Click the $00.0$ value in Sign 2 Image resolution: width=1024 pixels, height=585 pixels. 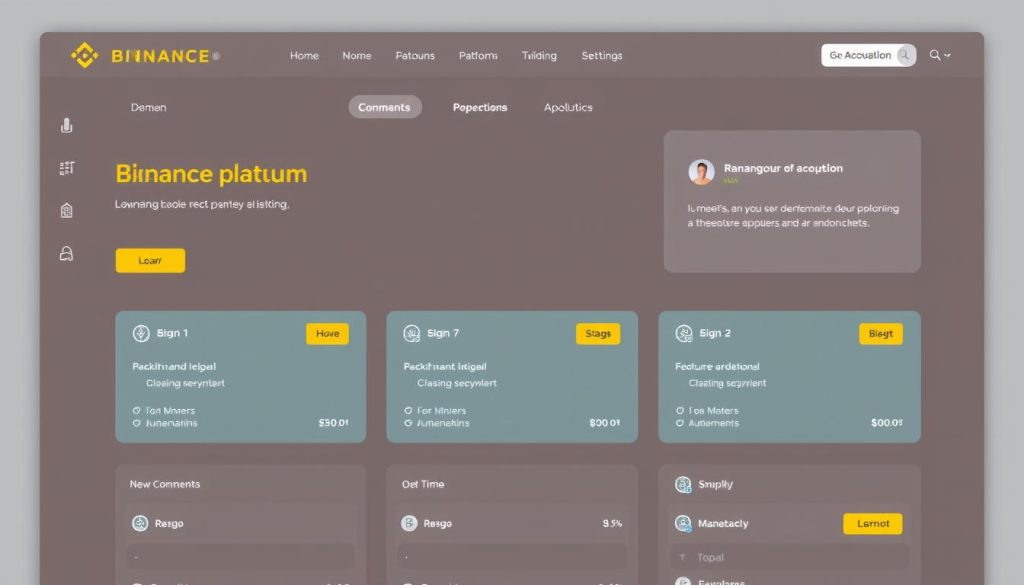tap(887, 423)
